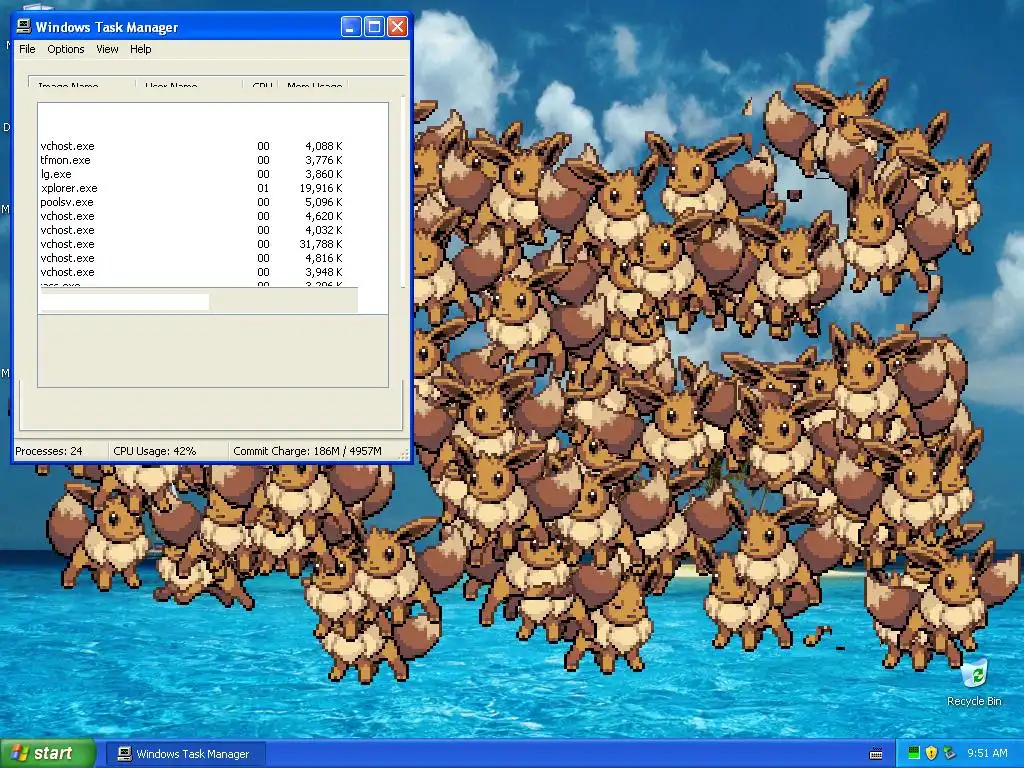Click the 3,948 K memory value
The width and height of the screenshot is (1024, 768).
pos(324,272)
